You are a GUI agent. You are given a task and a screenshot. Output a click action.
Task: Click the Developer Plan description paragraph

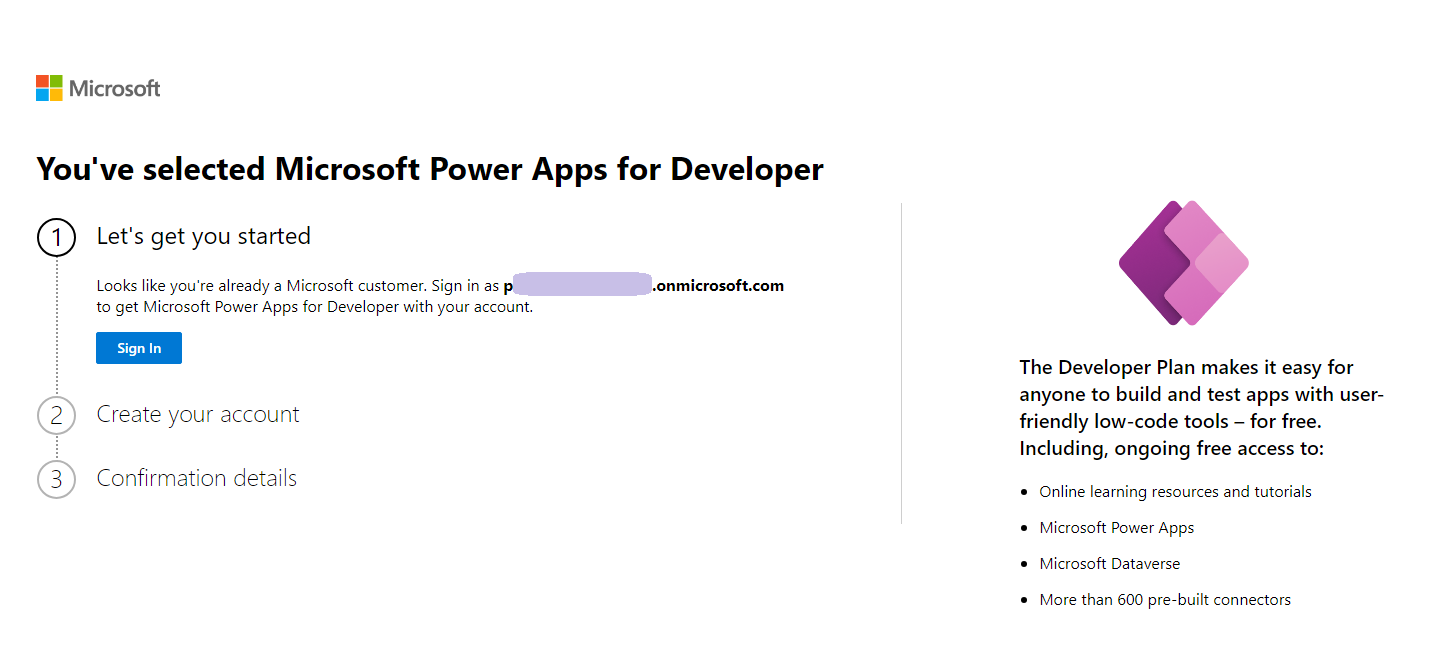pos(1201,408)
